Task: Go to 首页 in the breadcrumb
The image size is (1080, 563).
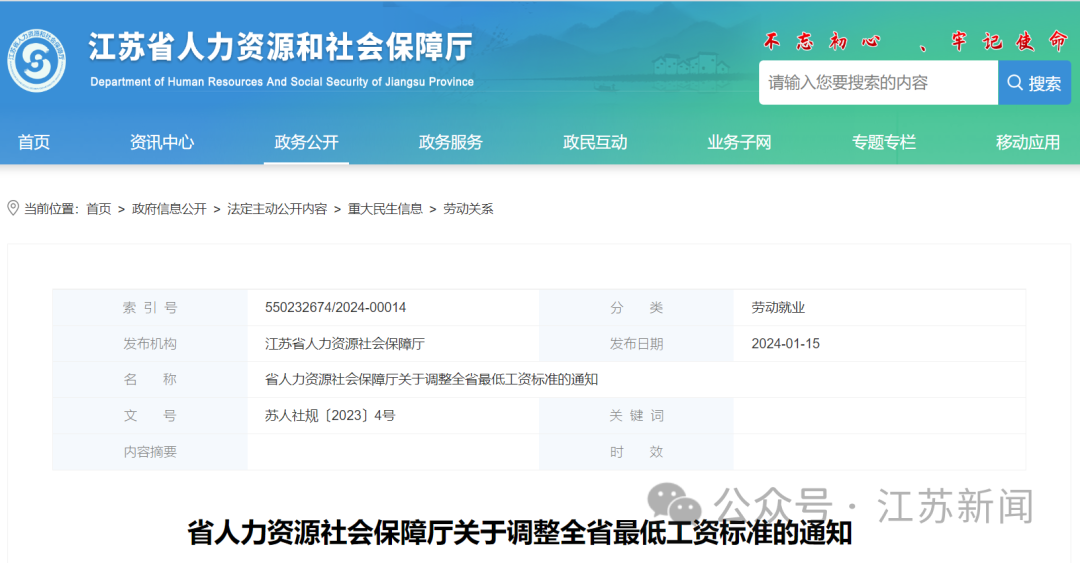Action: click(x=98, y=209)
